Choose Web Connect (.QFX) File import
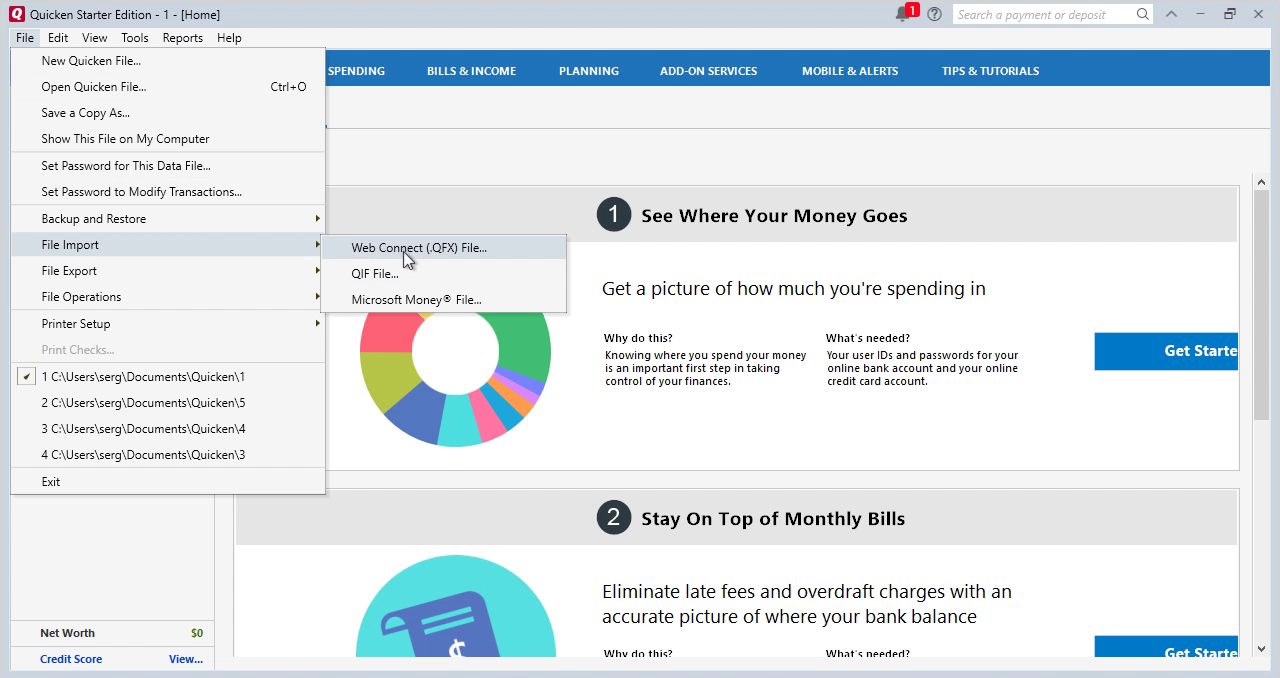The height and width of the screenshot is (678, 1280). 443,248
